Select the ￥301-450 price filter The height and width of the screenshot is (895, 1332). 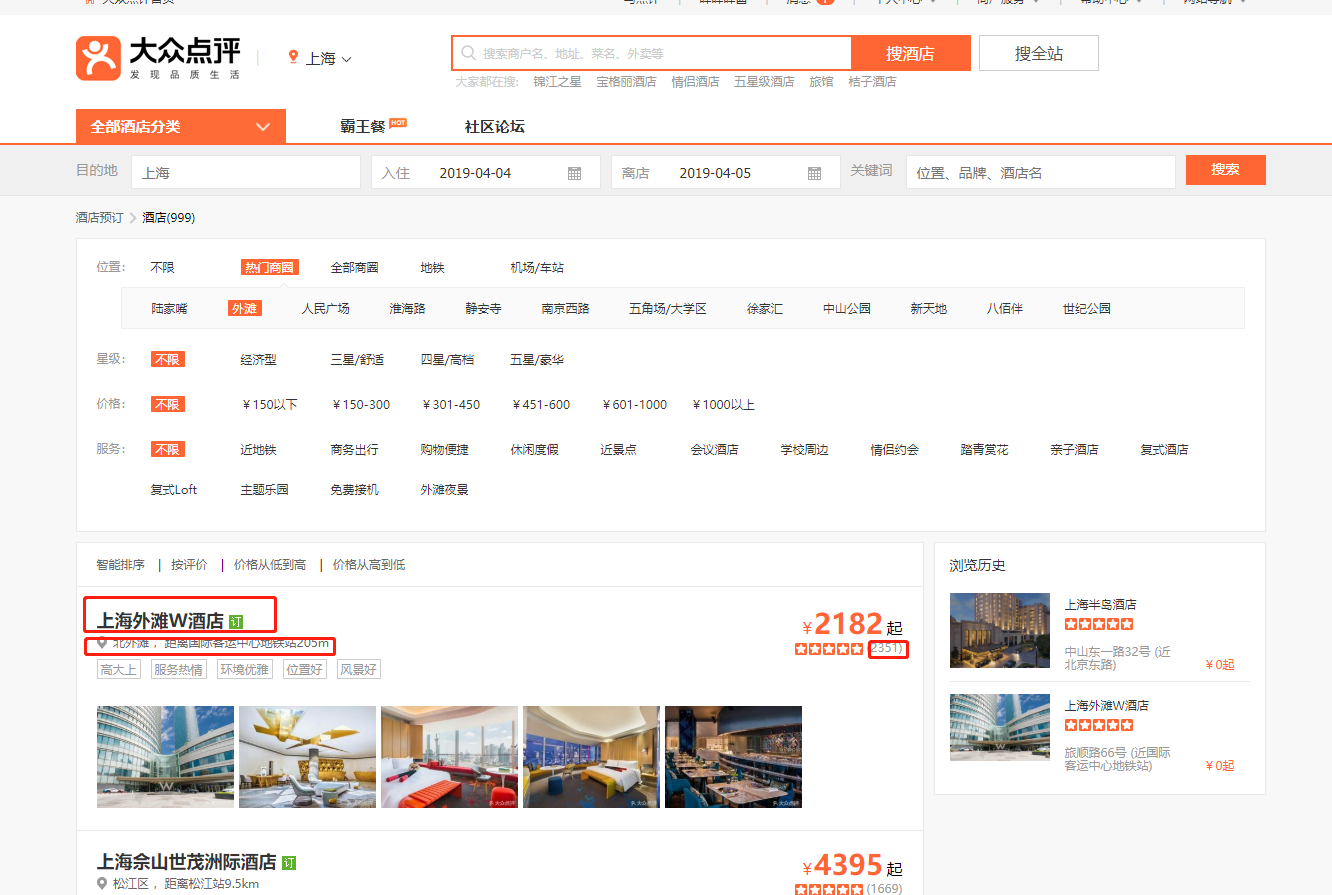[x=450, y=404]
